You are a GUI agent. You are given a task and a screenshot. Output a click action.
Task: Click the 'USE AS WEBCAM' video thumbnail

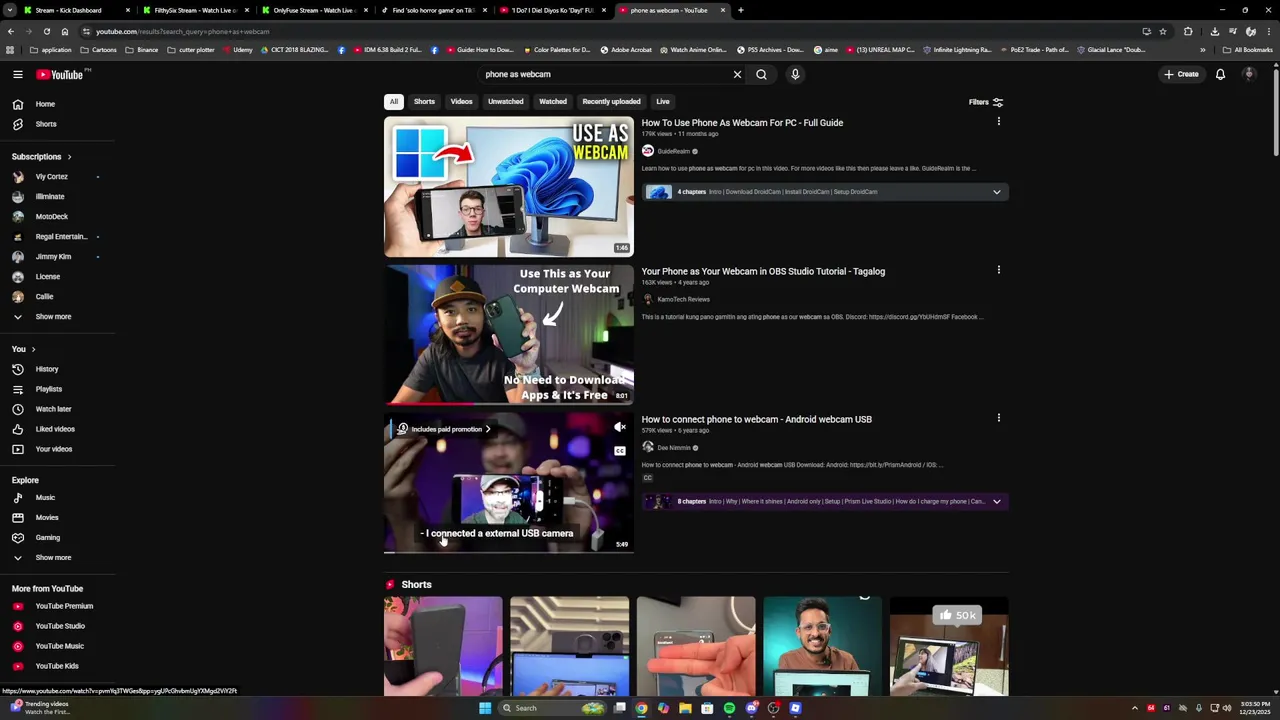point(509,187)
